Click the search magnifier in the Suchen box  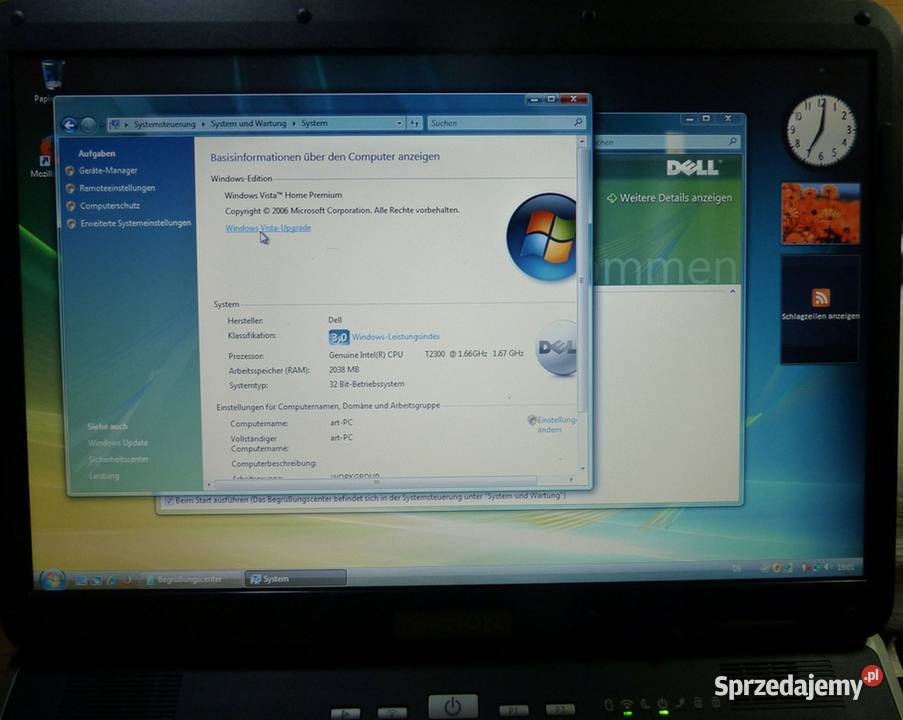577,123
